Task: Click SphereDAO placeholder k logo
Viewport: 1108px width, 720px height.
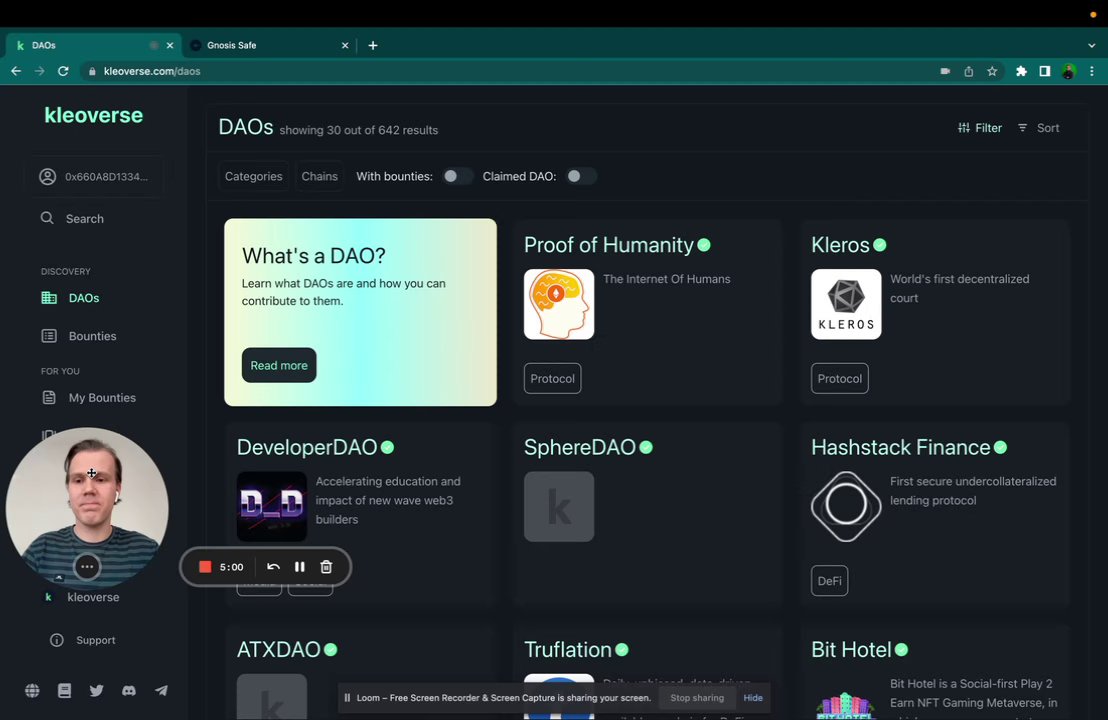Action: click(559, 507)
